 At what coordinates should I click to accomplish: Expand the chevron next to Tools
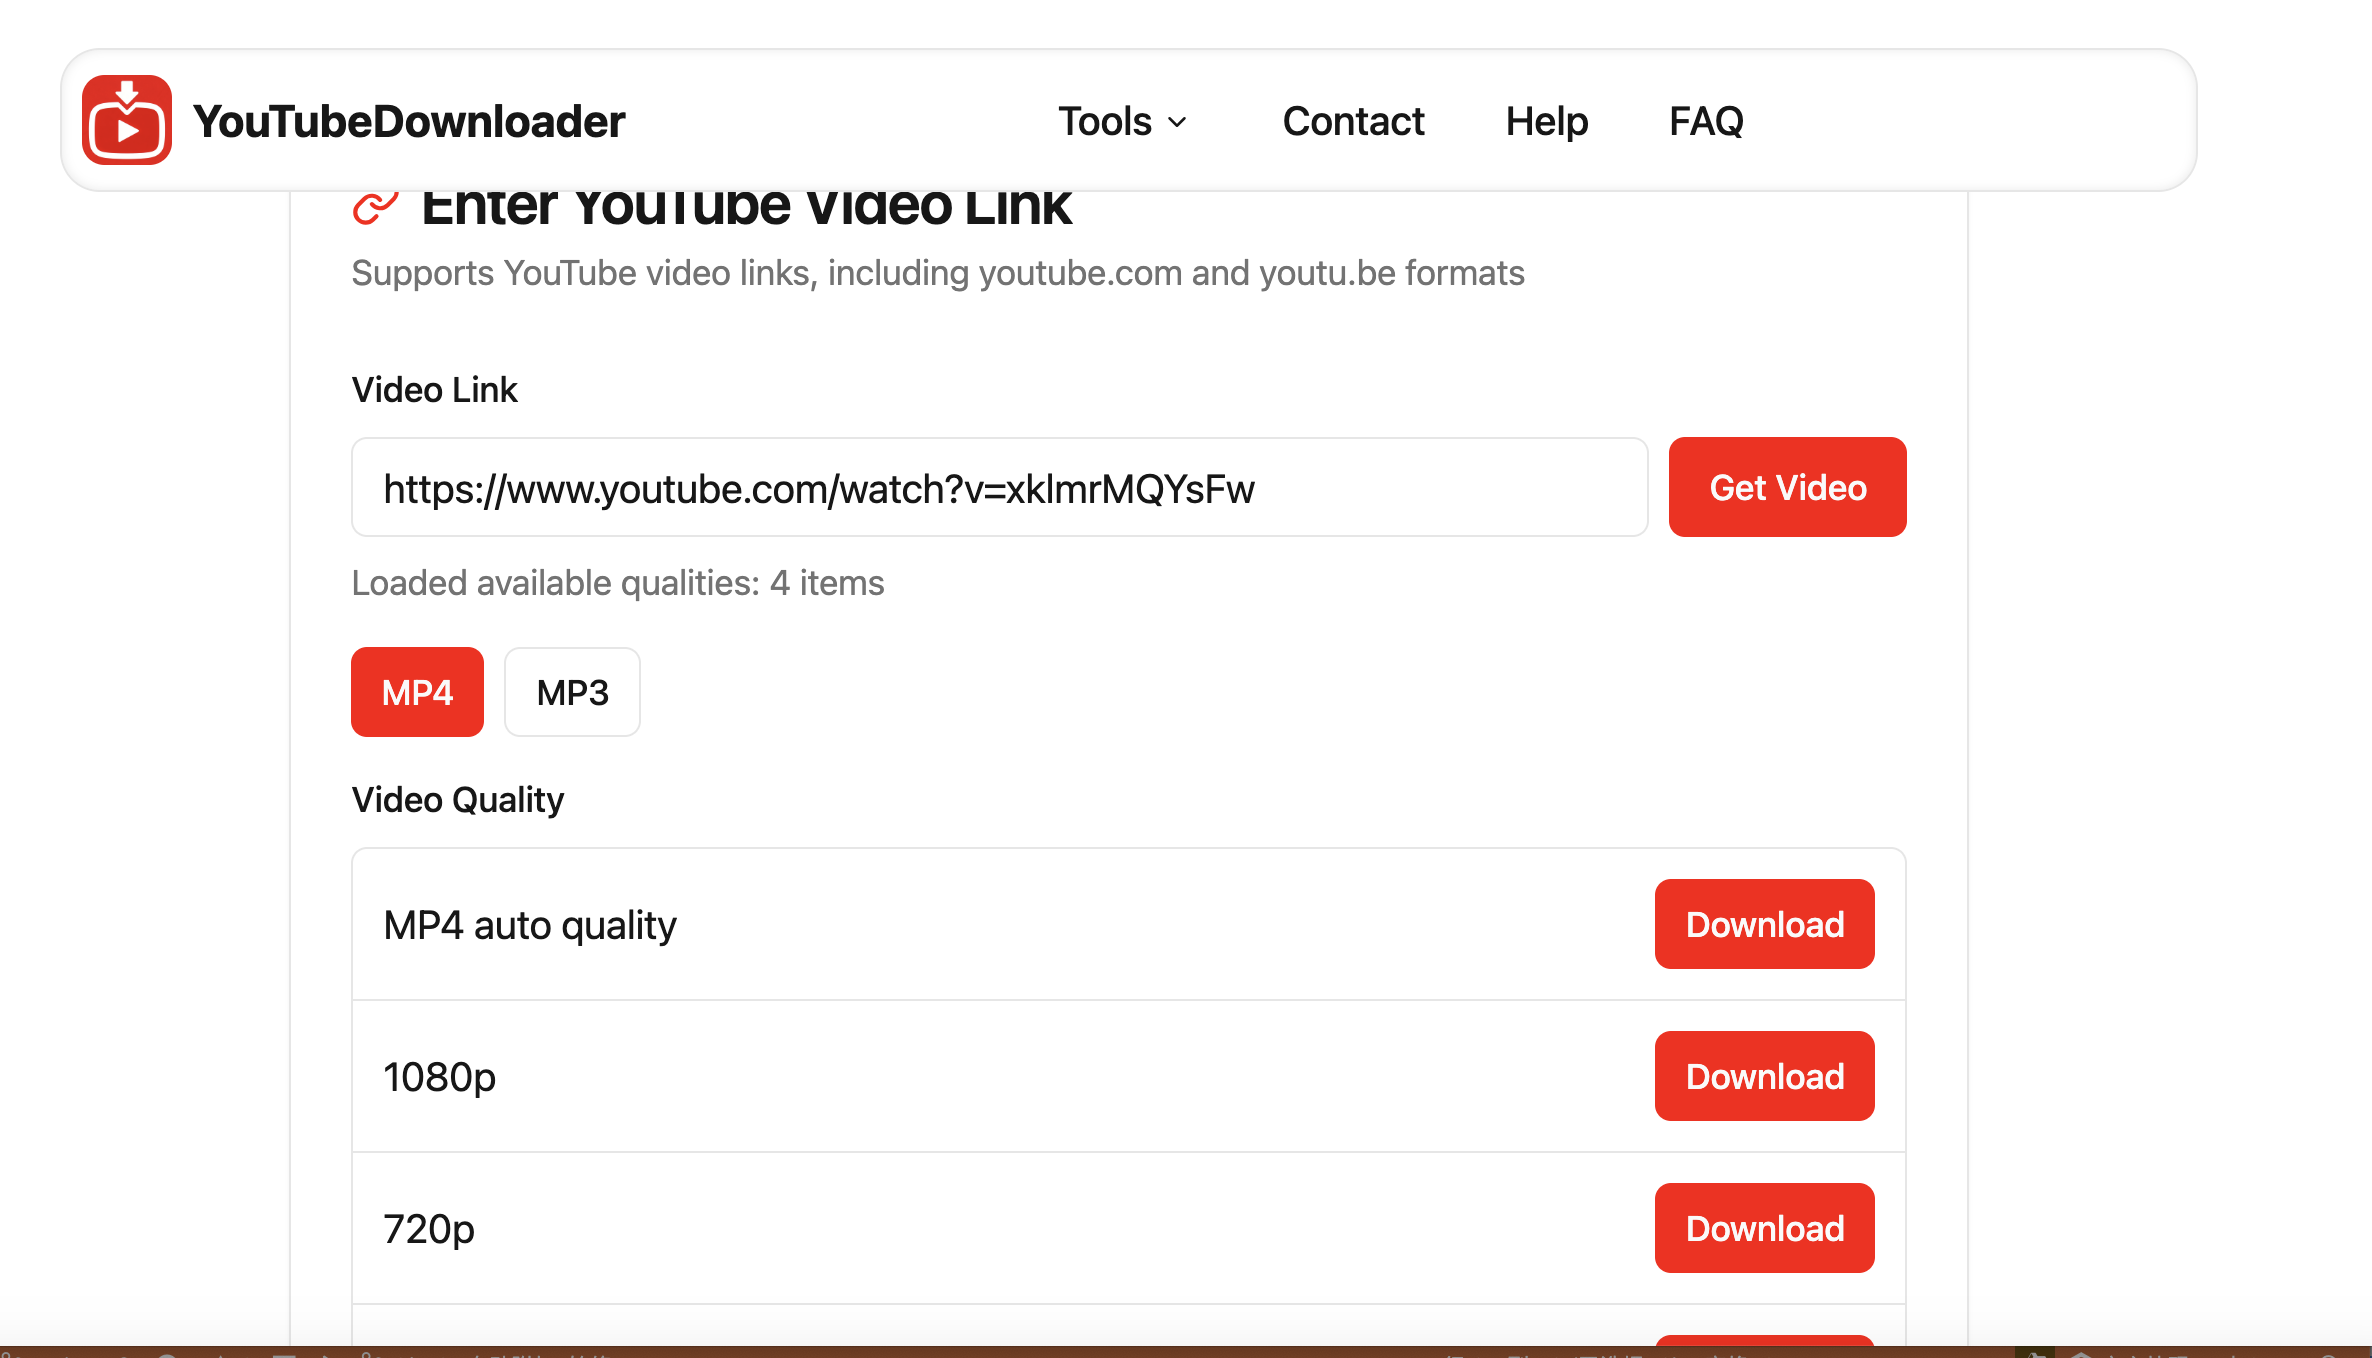tap(1176, 123)
